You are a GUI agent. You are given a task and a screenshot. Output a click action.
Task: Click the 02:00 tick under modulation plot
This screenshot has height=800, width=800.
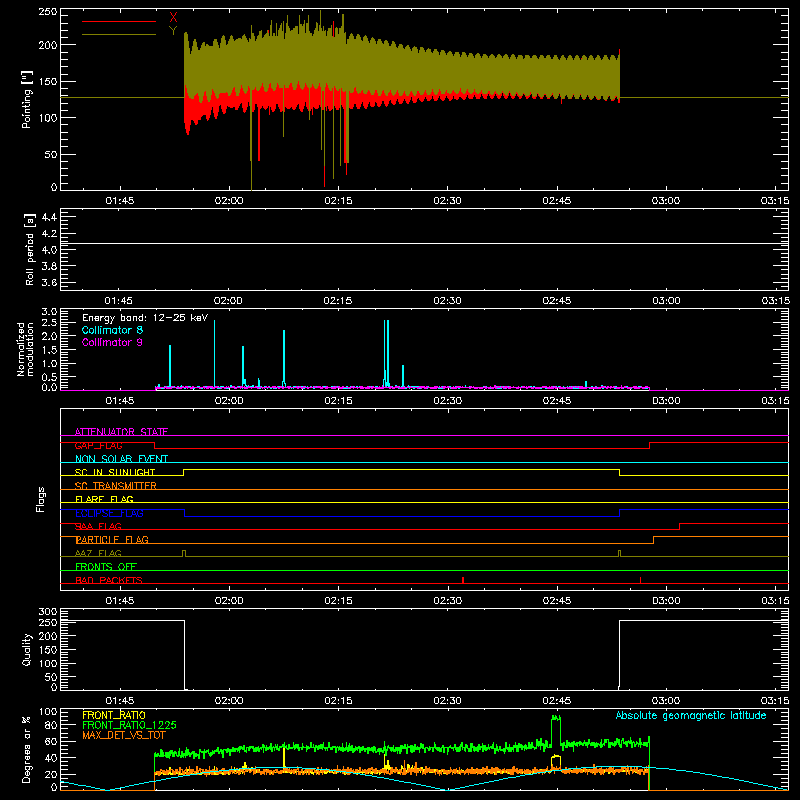pos(229,401)
